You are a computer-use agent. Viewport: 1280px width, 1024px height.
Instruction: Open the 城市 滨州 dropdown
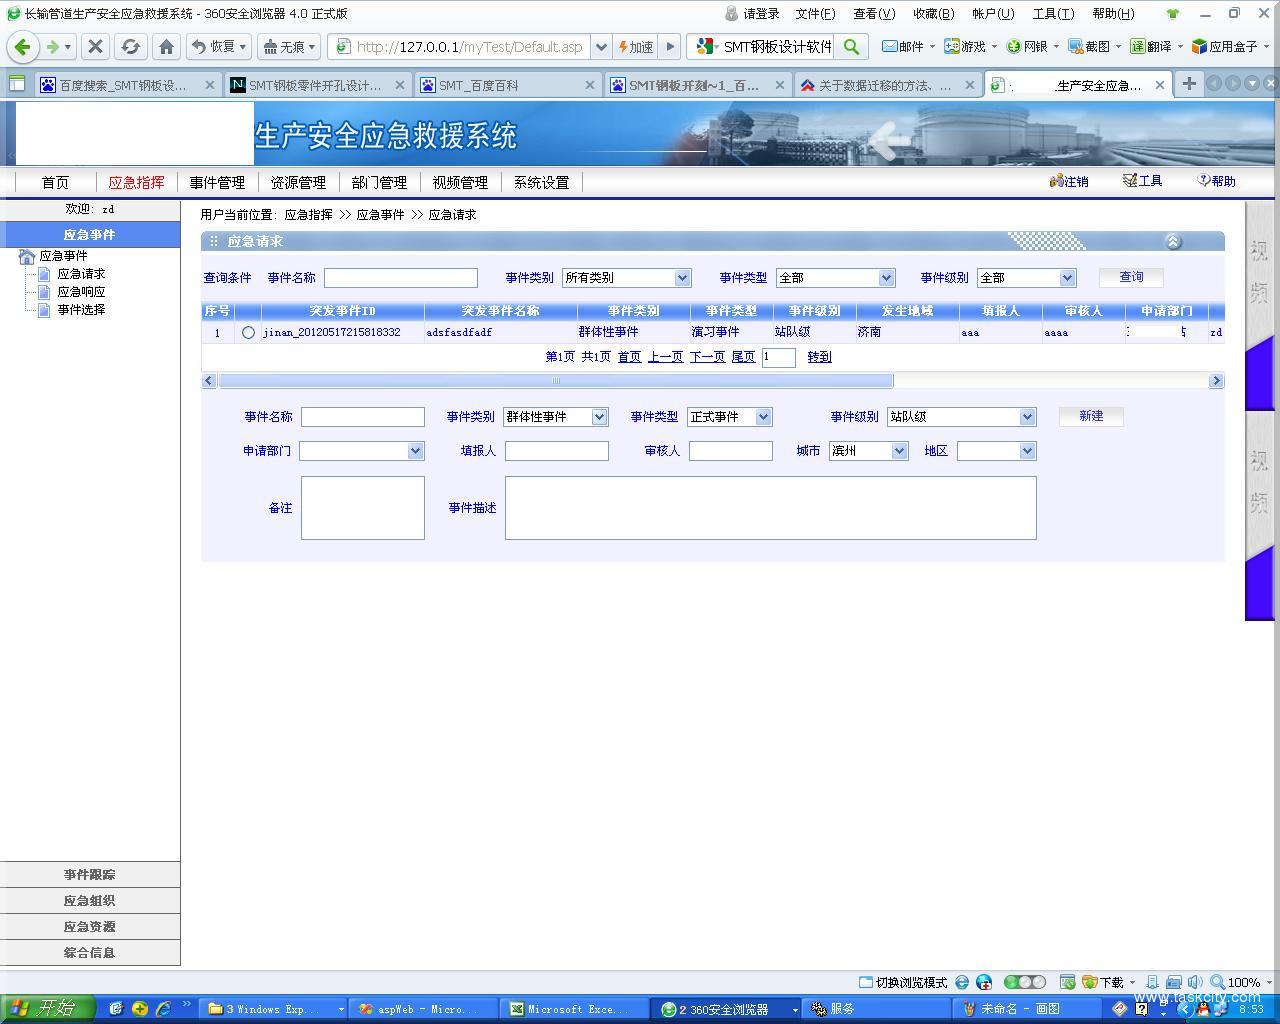[x=868, y=451]
